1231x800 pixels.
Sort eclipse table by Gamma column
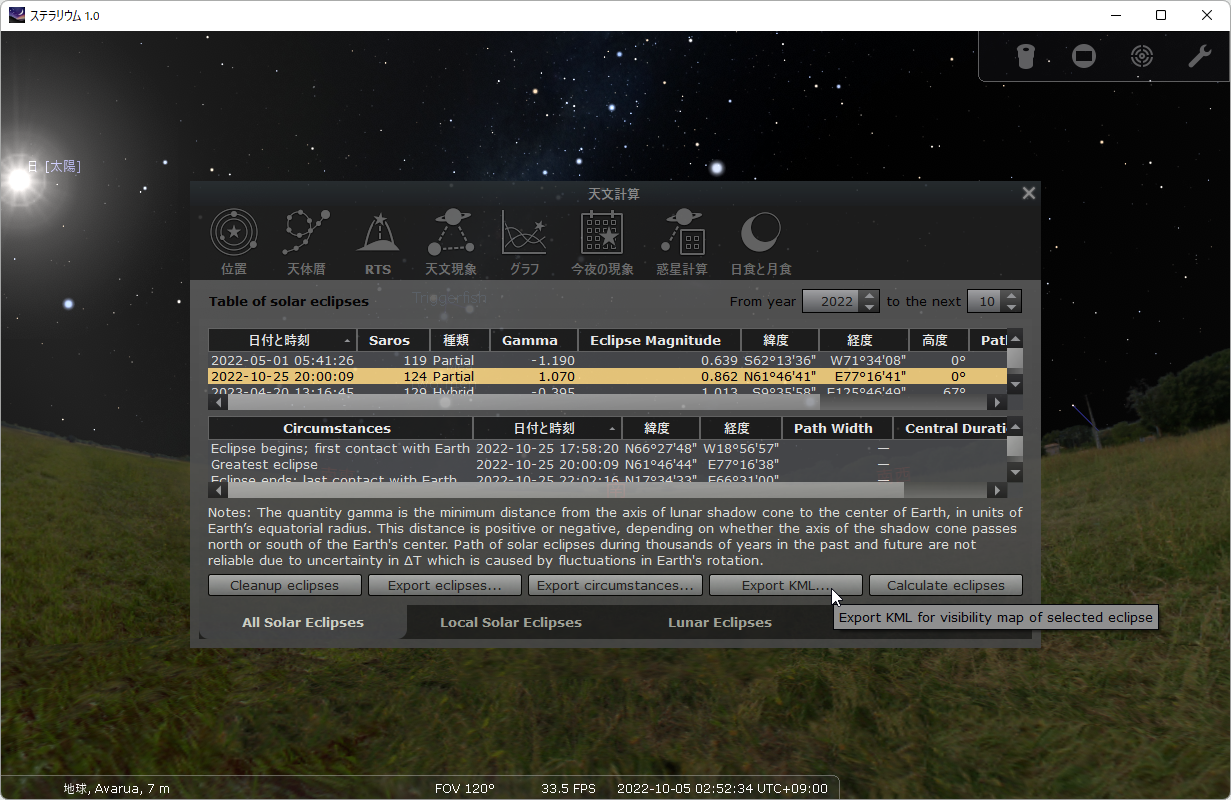[534, 340]
